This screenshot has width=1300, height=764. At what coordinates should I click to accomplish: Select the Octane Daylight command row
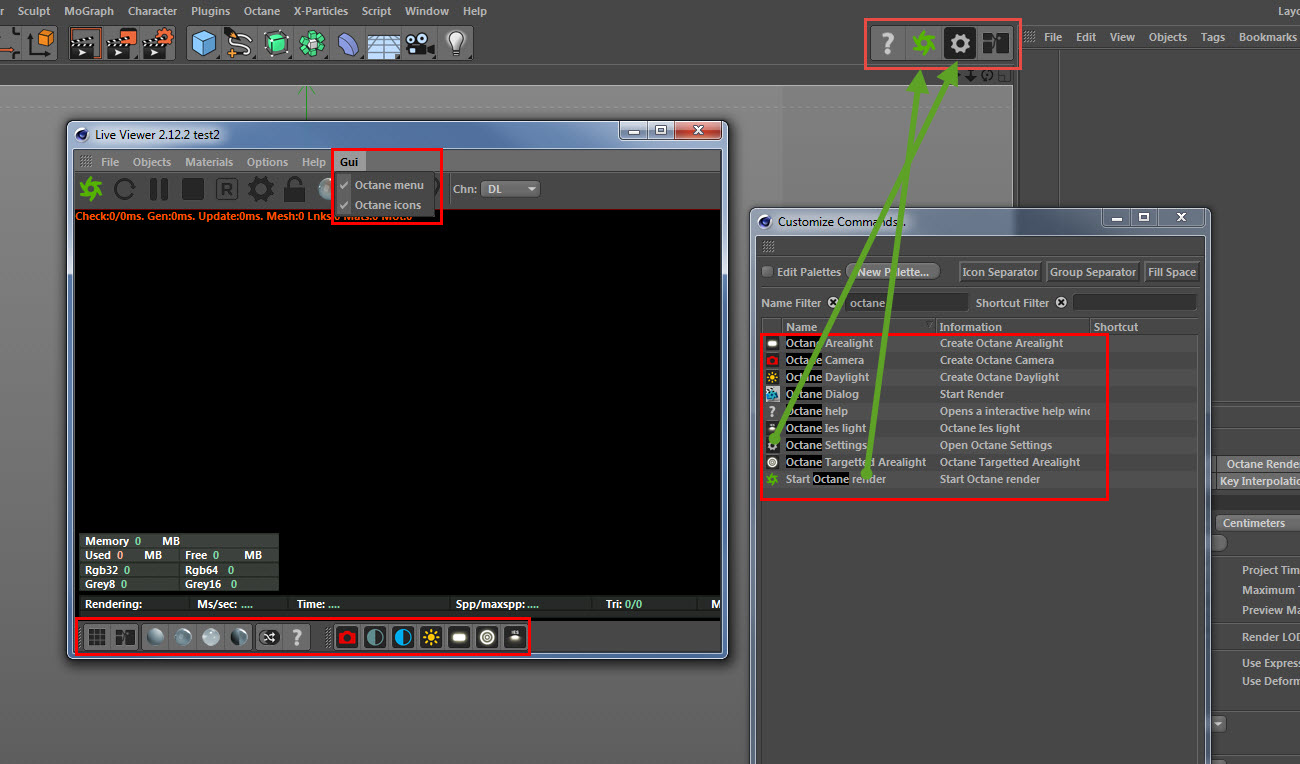coord(980,377)
